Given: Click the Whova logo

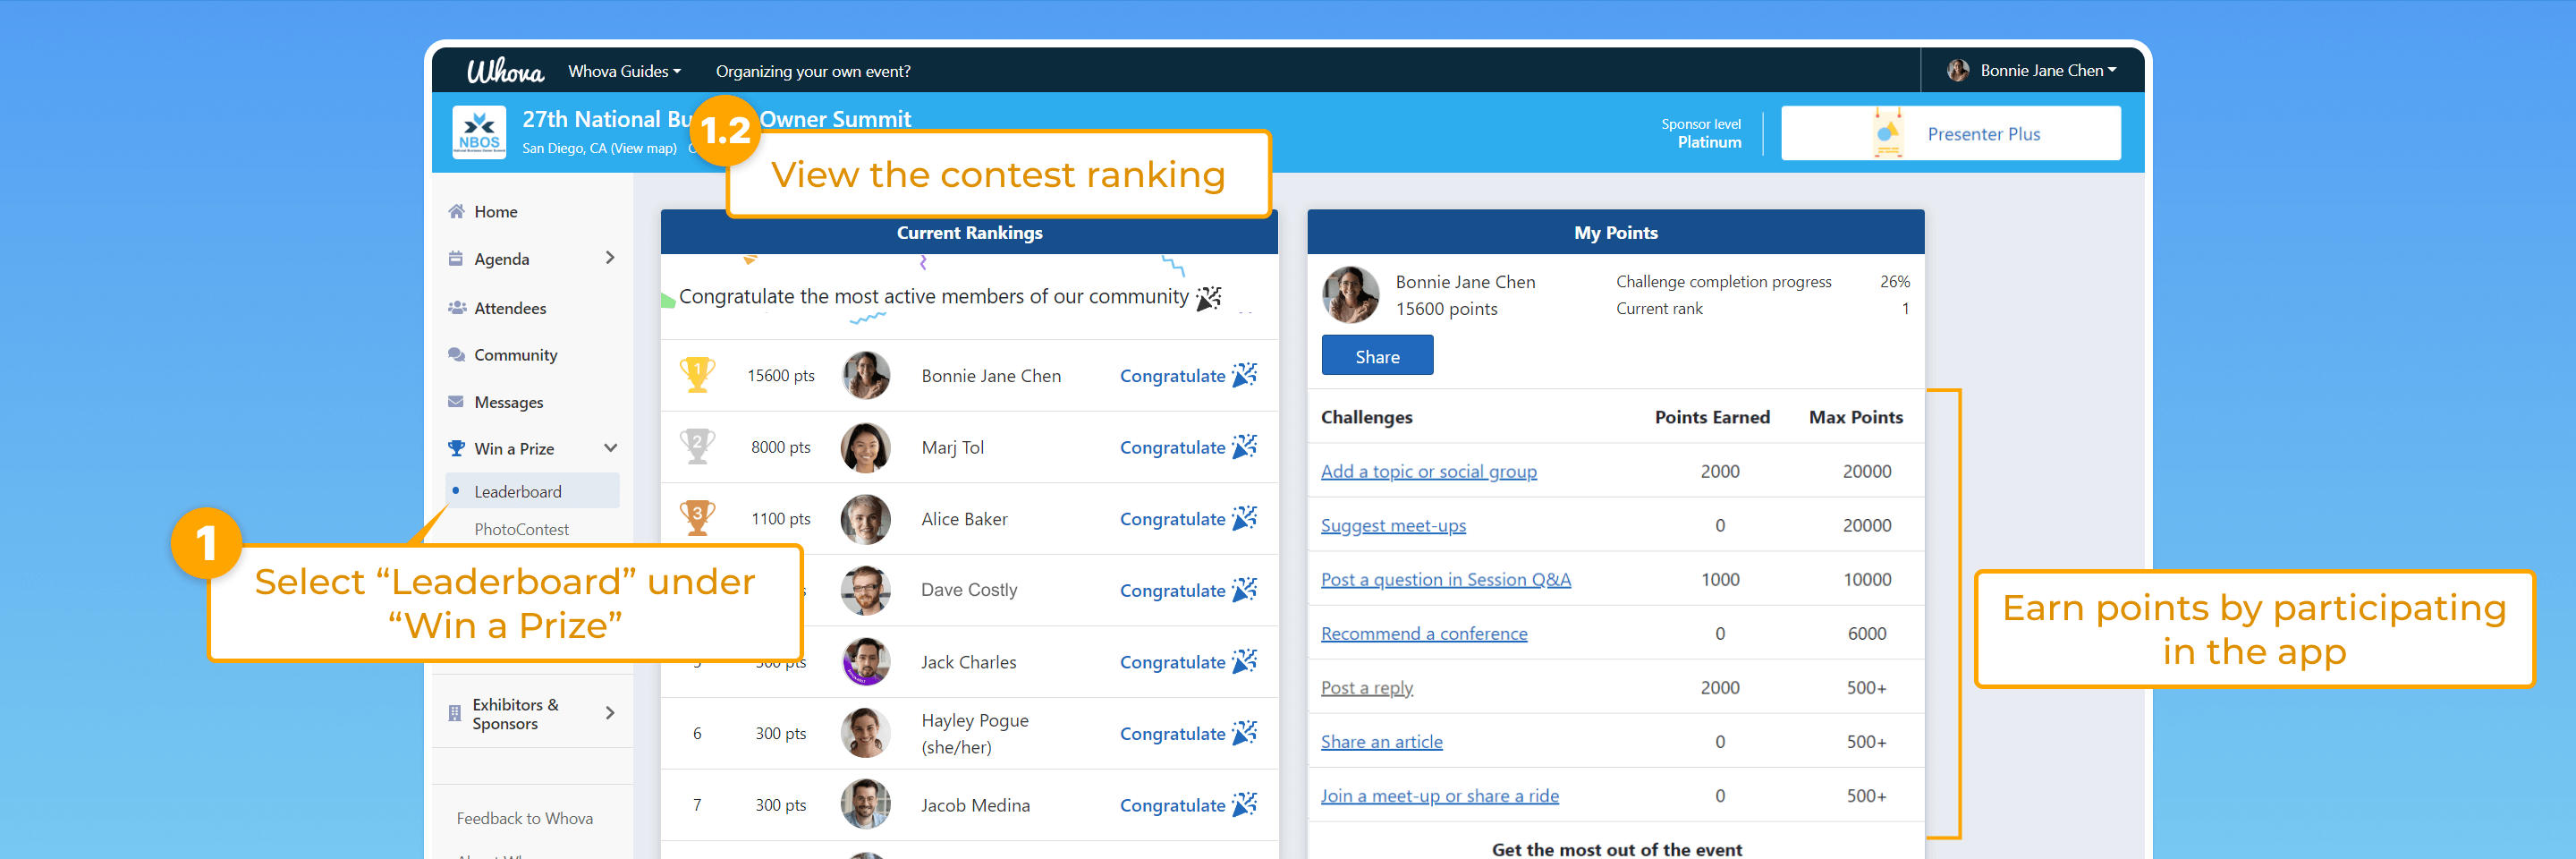Looking at the screenshot, I should (x=505, y=71).
